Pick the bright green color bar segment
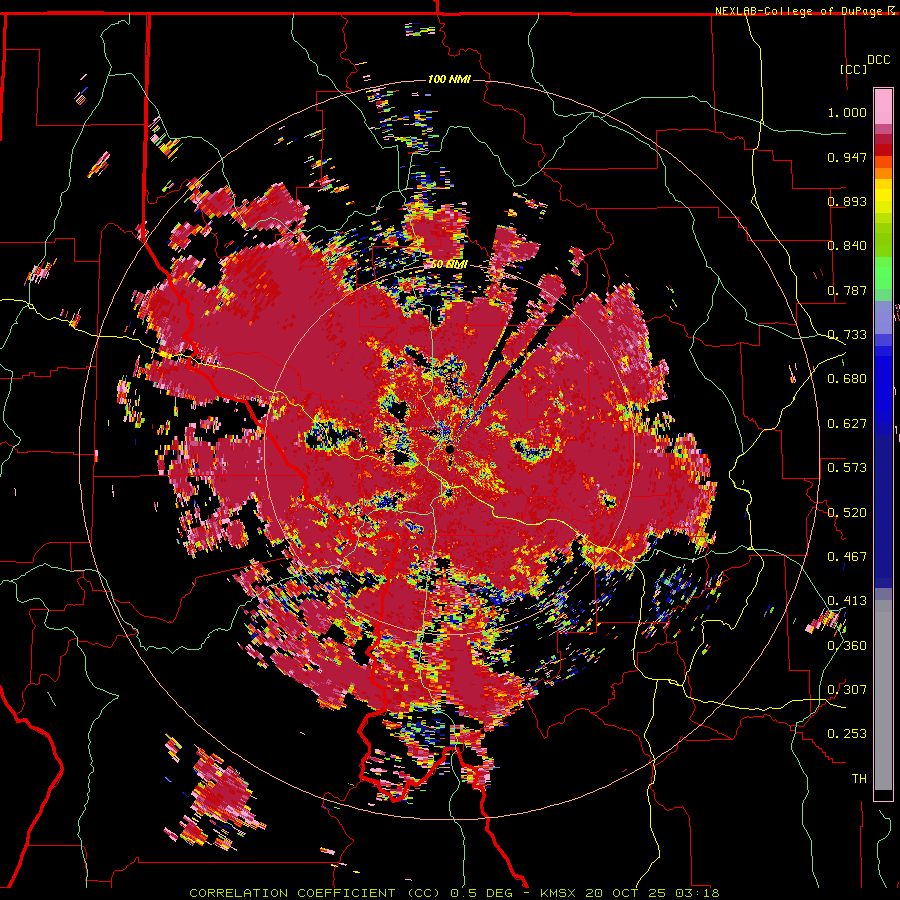 pyautogui.click(x=883, y=273)
